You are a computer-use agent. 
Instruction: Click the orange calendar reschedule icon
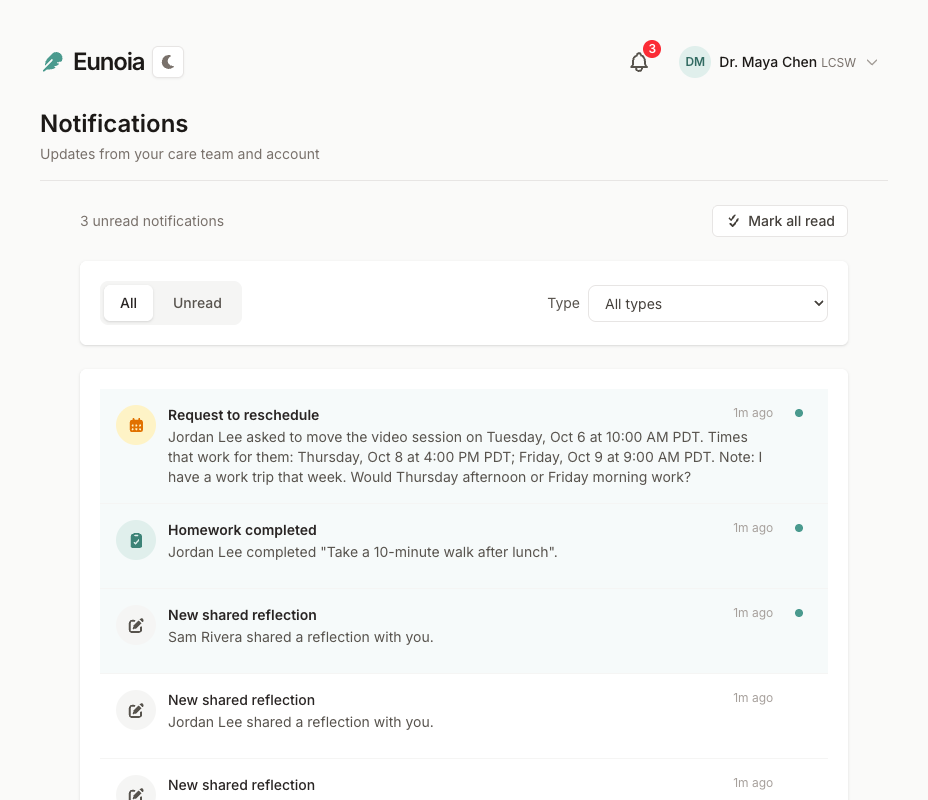(x=136, y=425)
